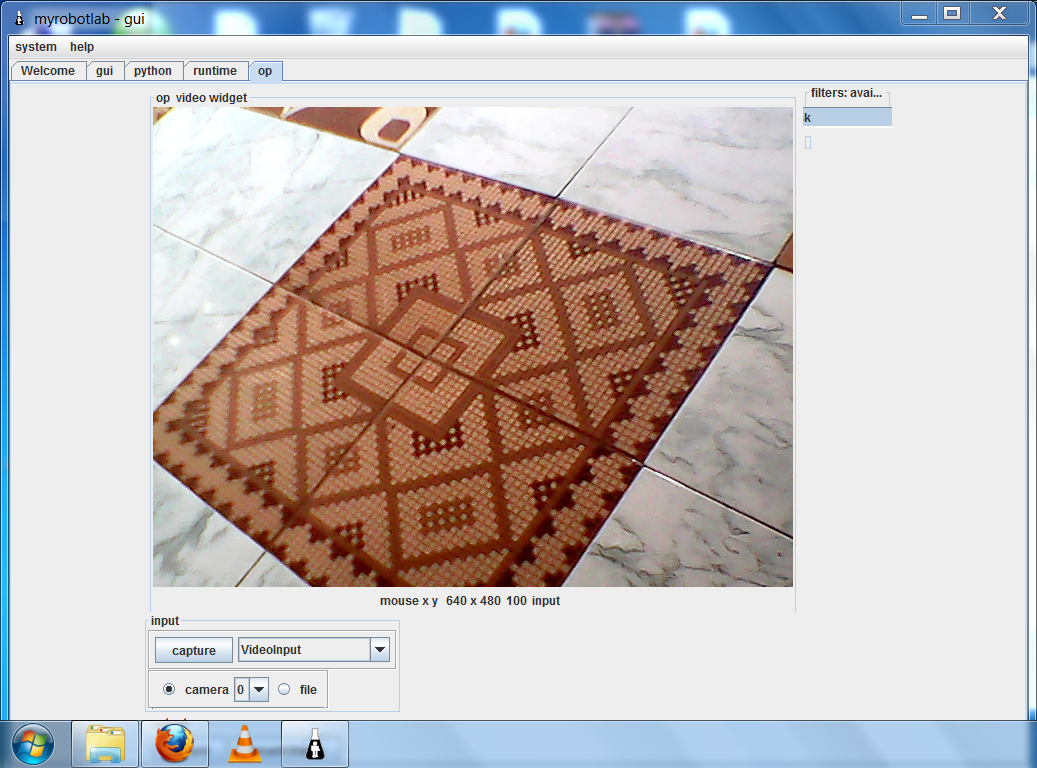This screenshot has height=768, width=1037.
Task: Switch to the gui tab
Action: (104, 71)
